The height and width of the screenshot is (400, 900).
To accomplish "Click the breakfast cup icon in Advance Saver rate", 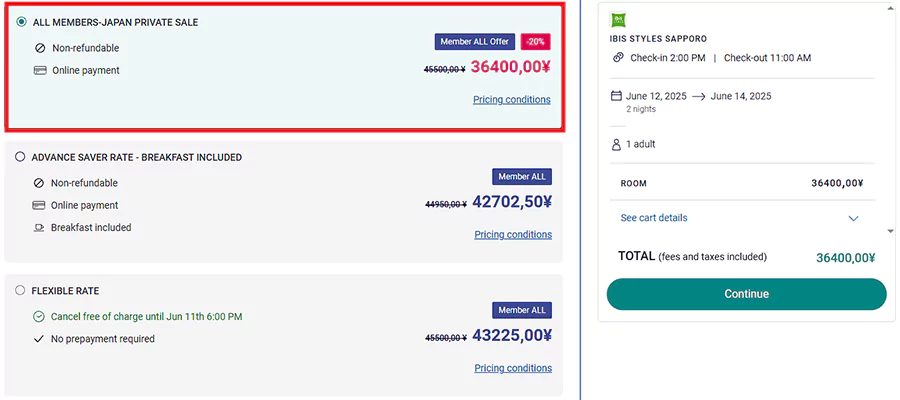I will (x=39, y=228).
